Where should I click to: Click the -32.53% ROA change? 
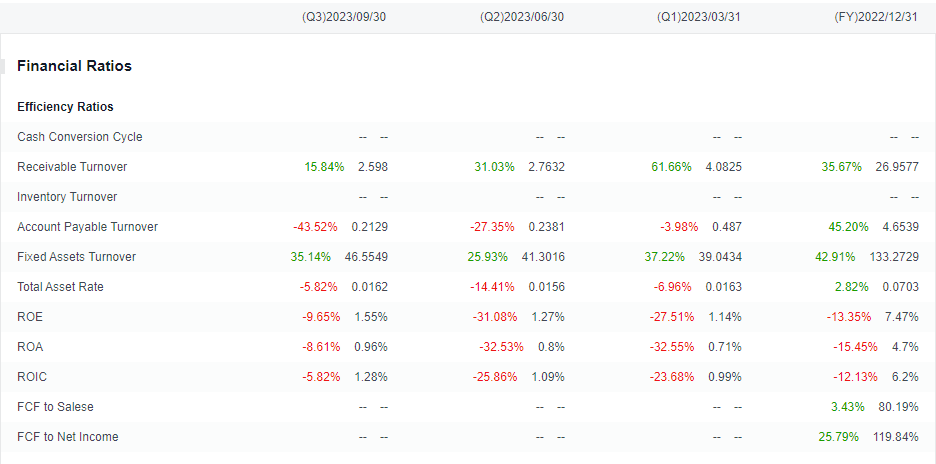coord(501,347)
